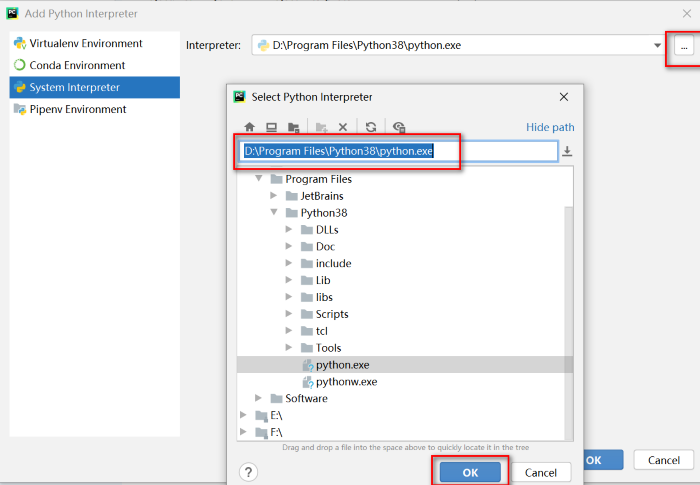Close the Select Python Interpreter dialog

point(564,97)
